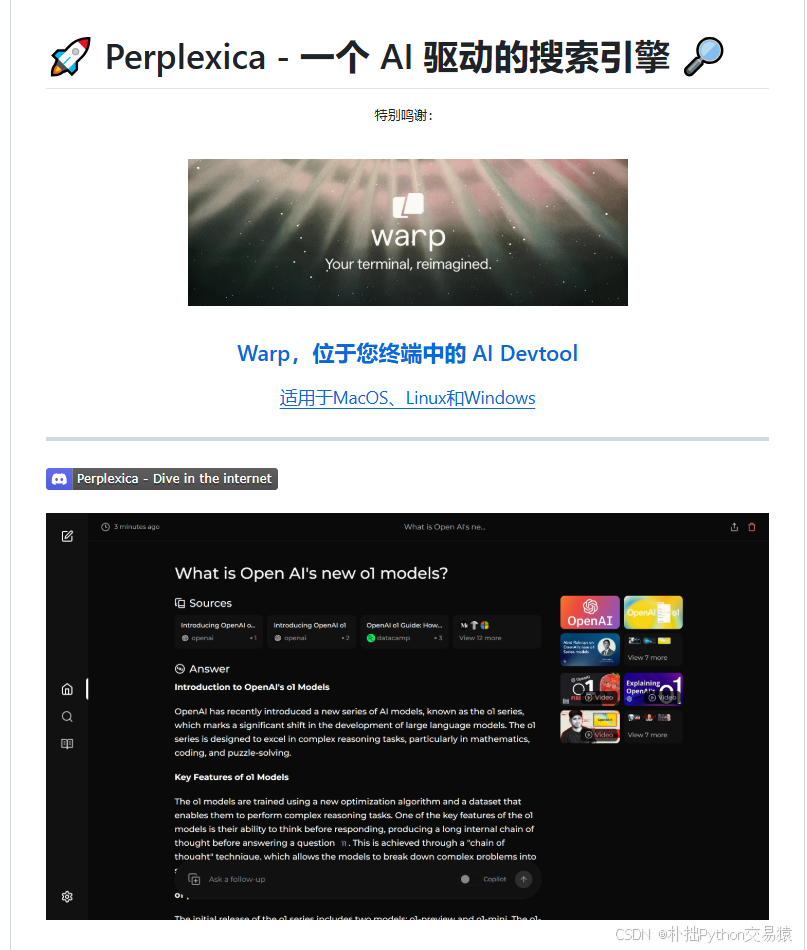The width and height of the screenshot is (807, 950).
Task: Open the MacOS, Linux and Windows link
Action: point(407,398)
